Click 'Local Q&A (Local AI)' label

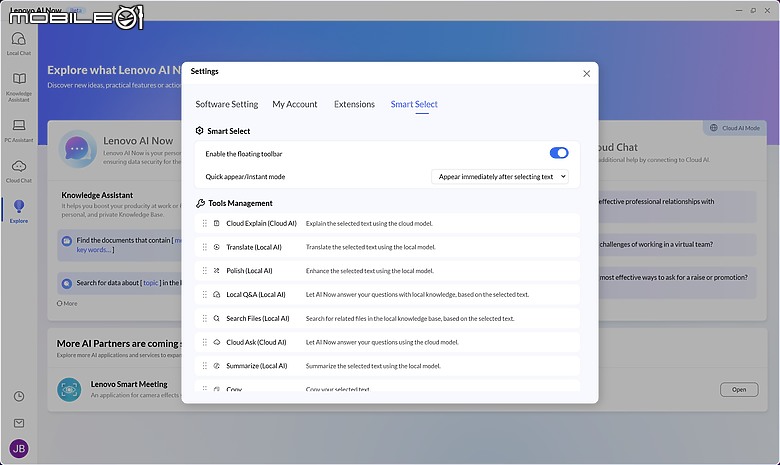pyautogui.click(x=256, y=294)
